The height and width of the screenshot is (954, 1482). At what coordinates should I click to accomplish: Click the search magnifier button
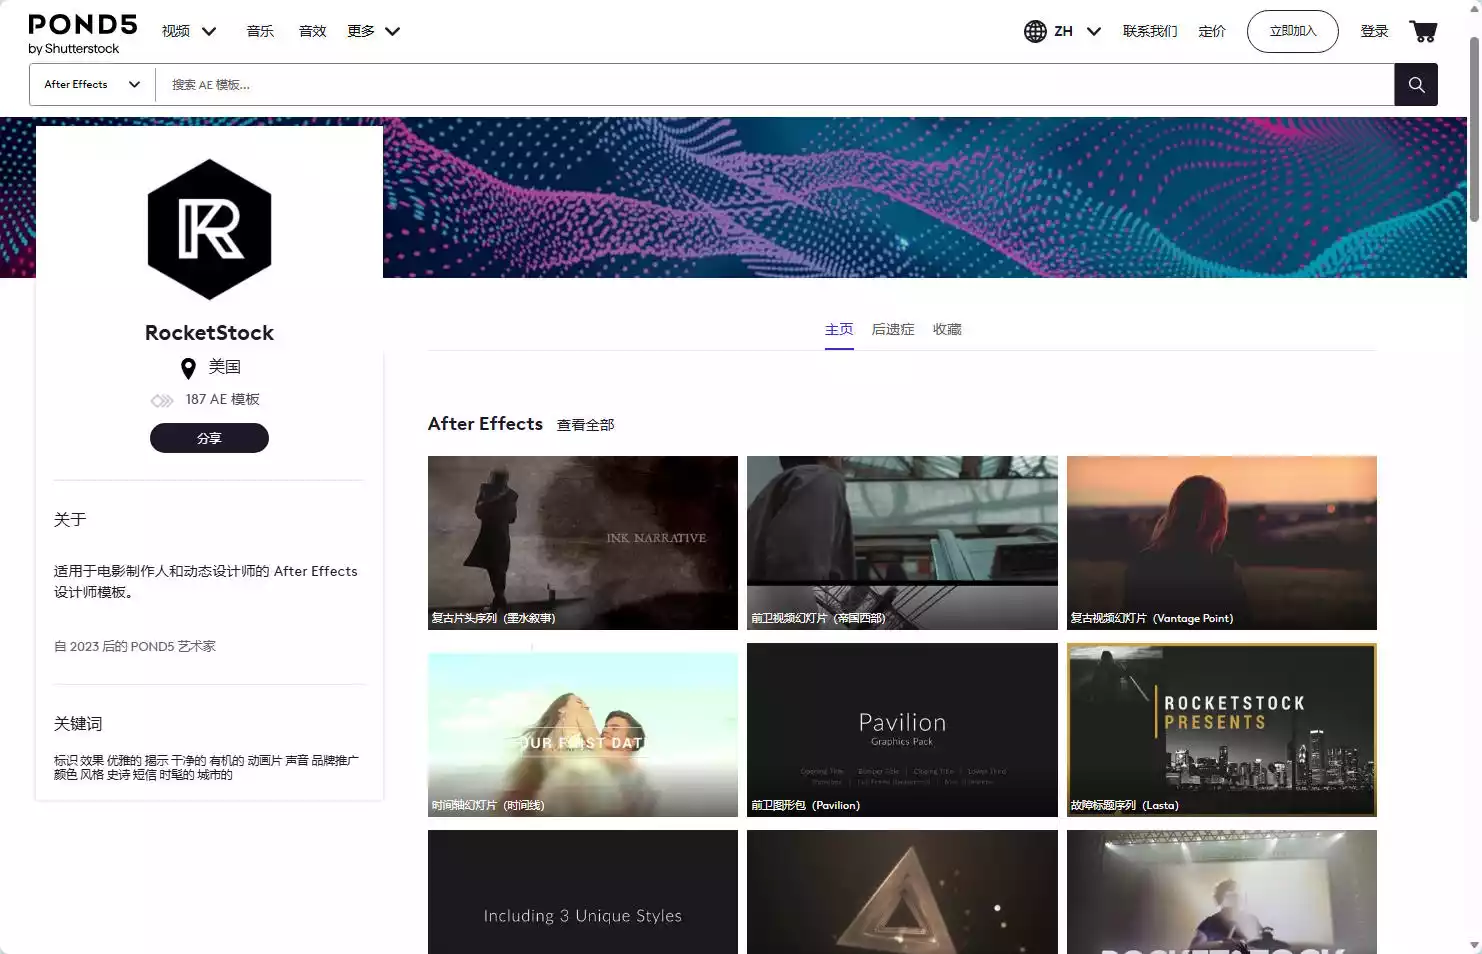coord(1416,85)
